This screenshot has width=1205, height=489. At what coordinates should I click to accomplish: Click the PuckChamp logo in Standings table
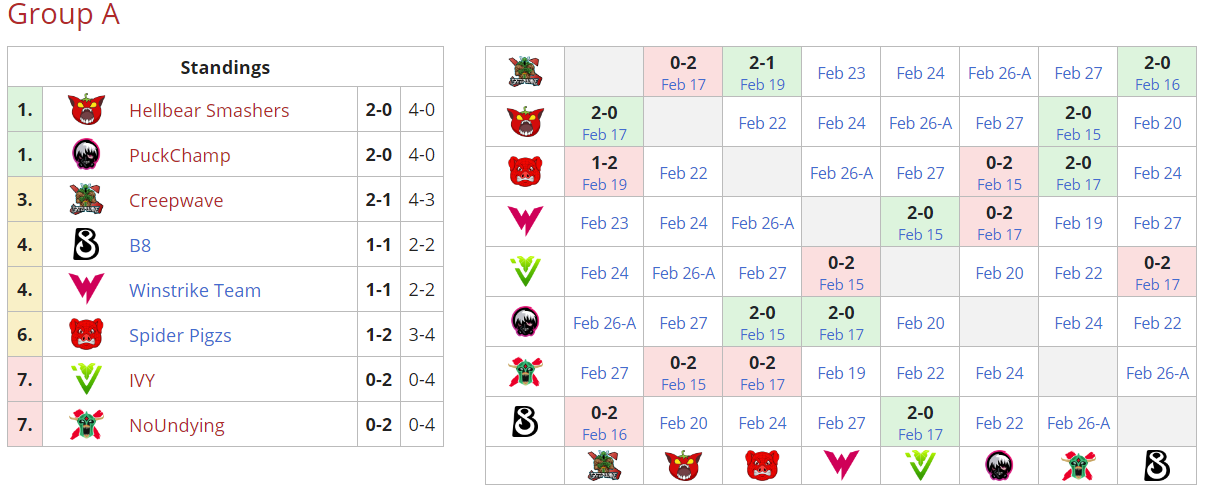[x=87, y=155]
